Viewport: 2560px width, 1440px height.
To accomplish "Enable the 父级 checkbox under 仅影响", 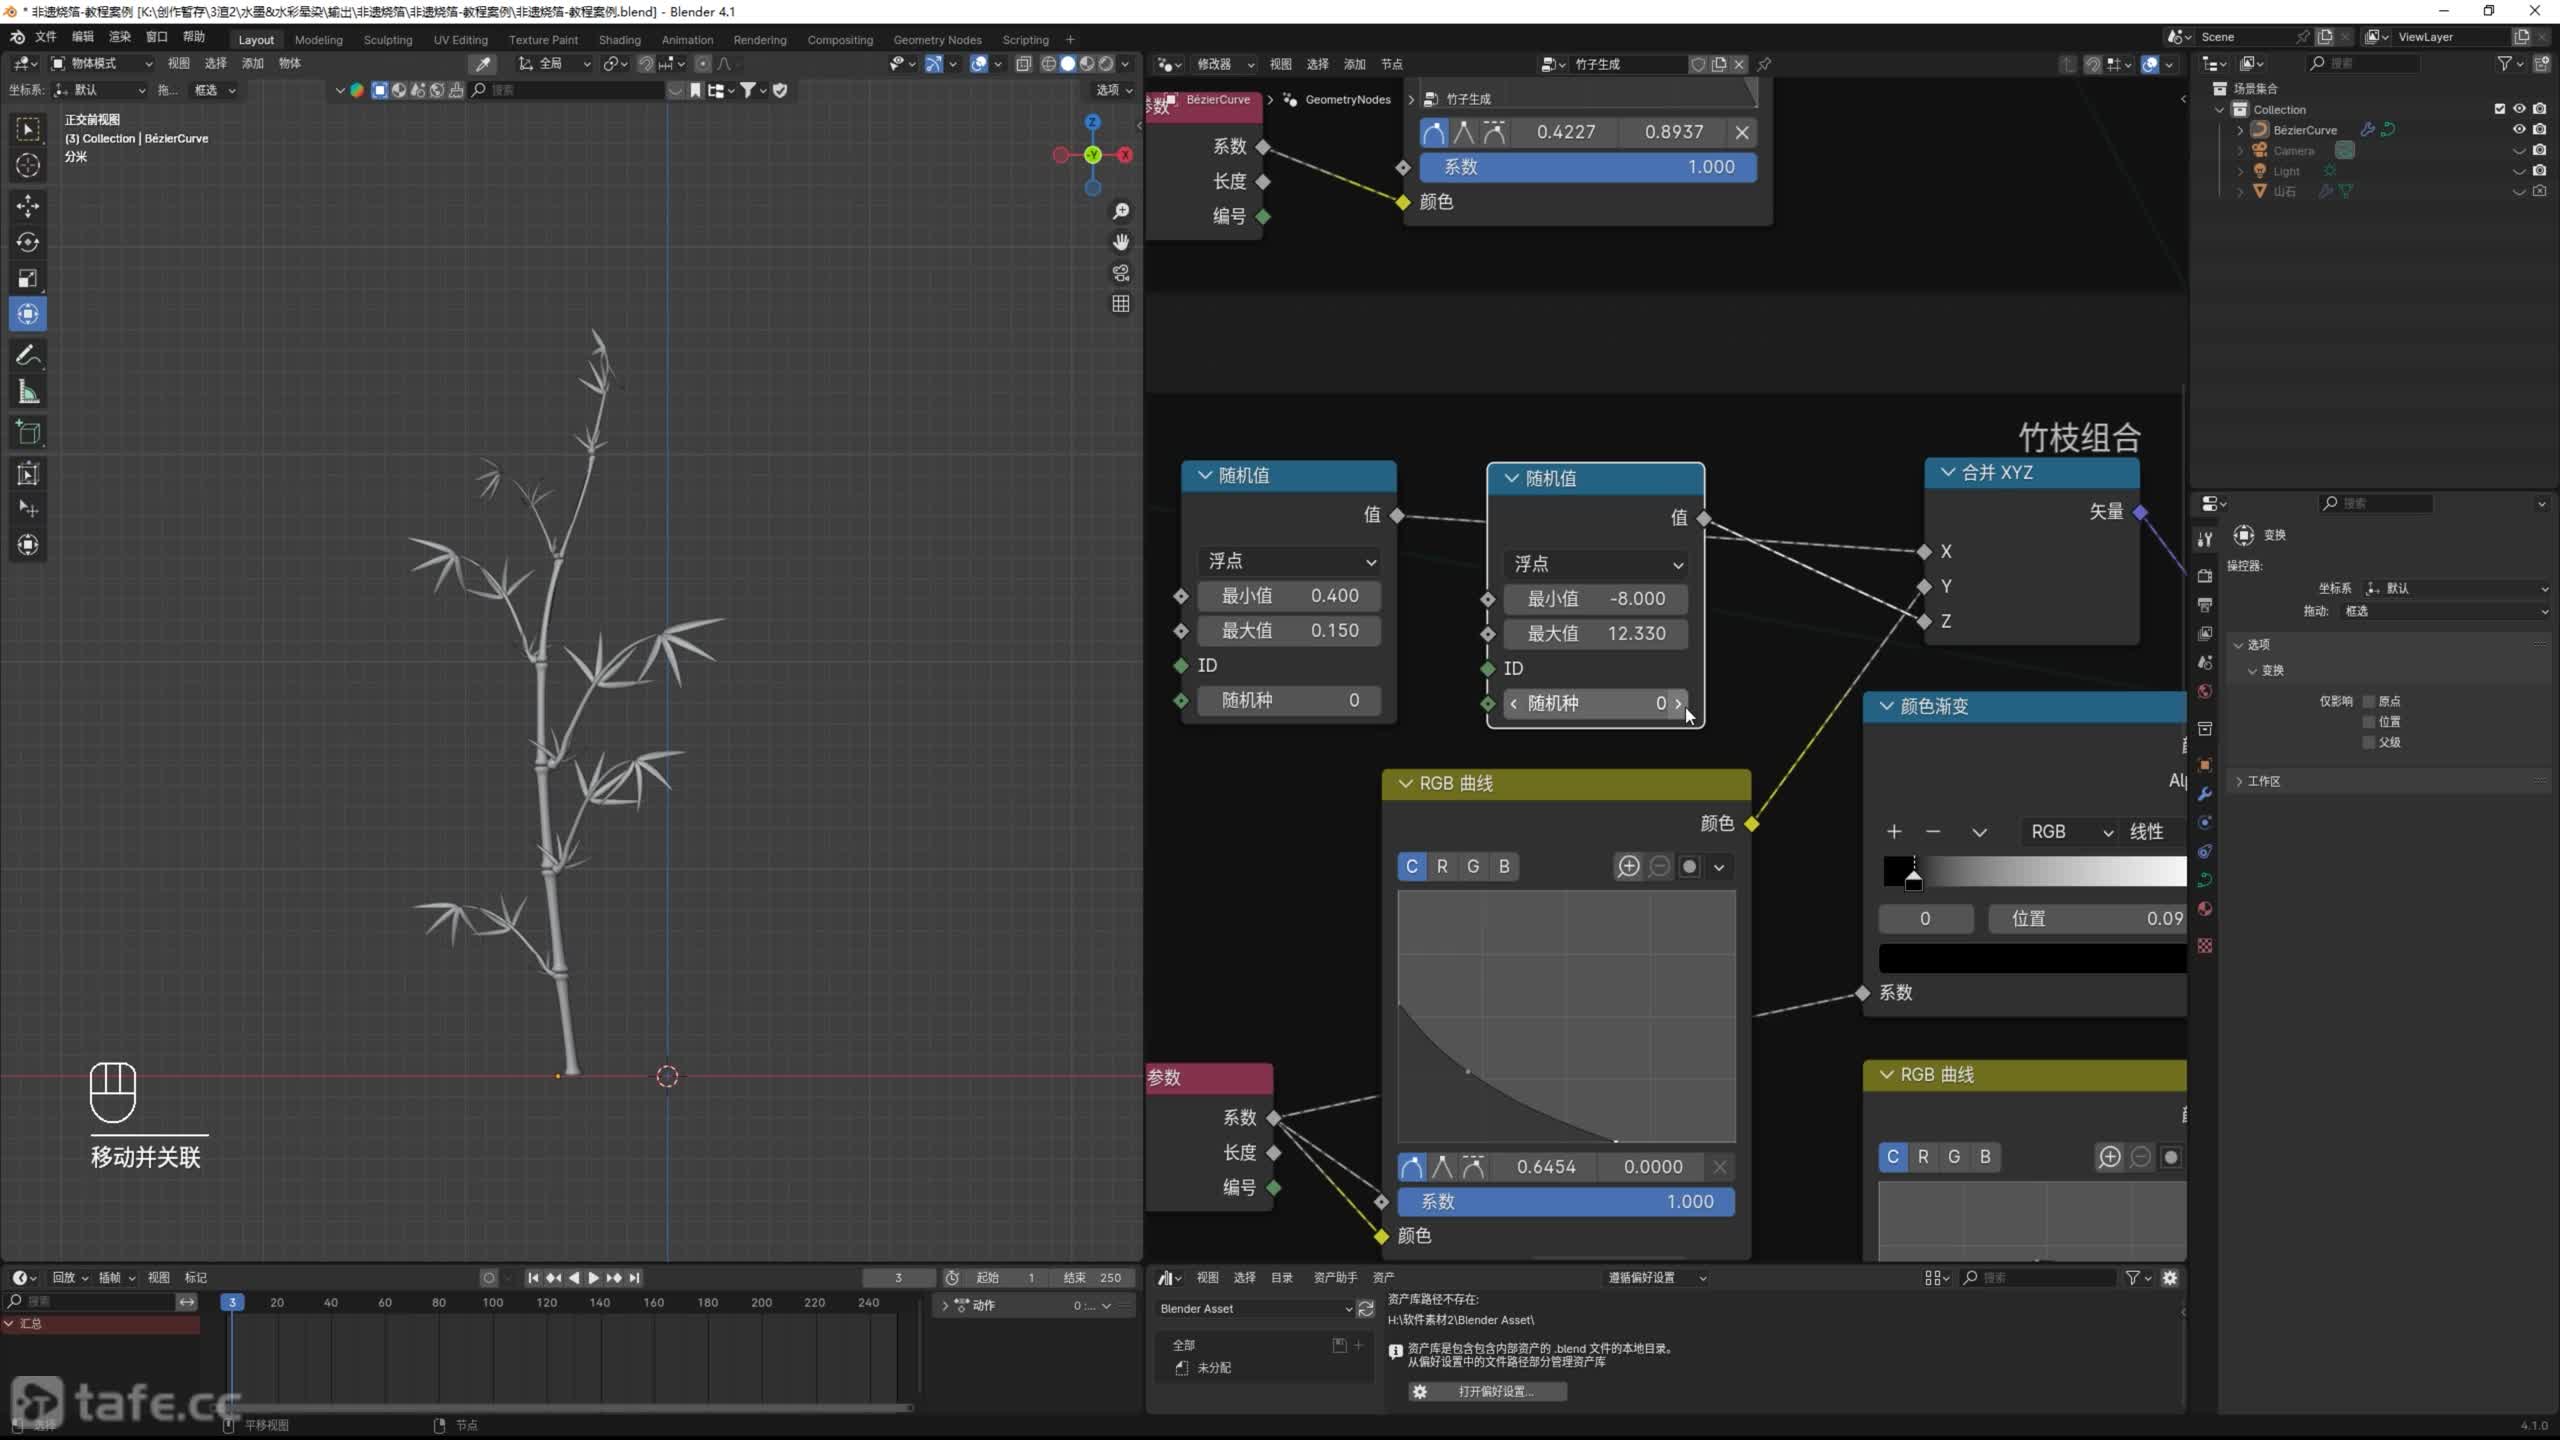I will (x=2369, y=742).
